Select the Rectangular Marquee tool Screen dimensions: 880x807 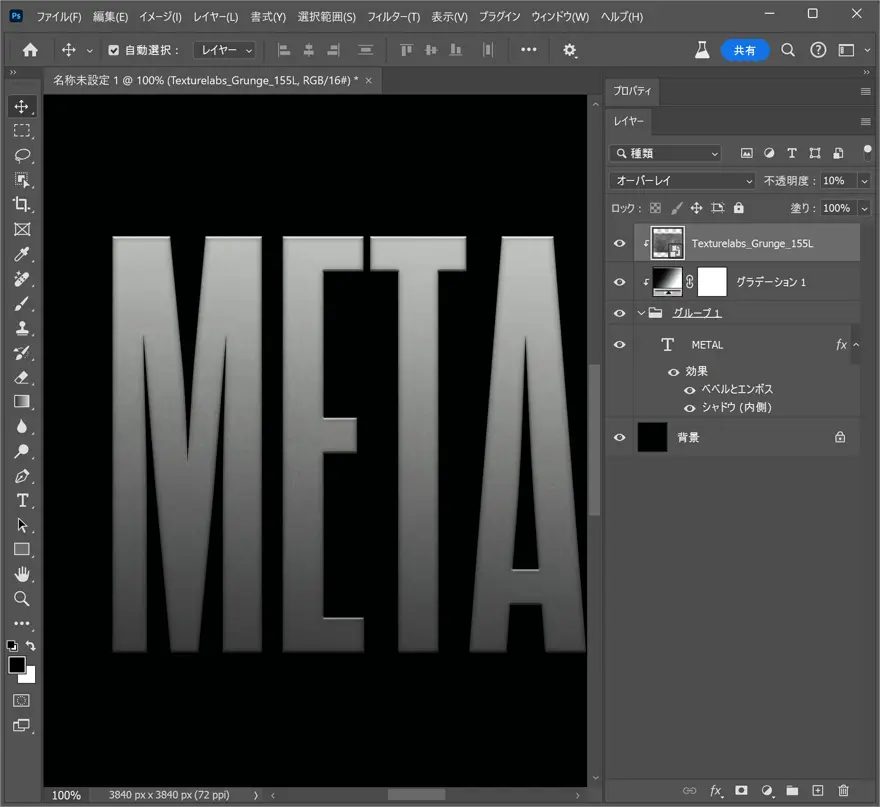tap(21, 131)
